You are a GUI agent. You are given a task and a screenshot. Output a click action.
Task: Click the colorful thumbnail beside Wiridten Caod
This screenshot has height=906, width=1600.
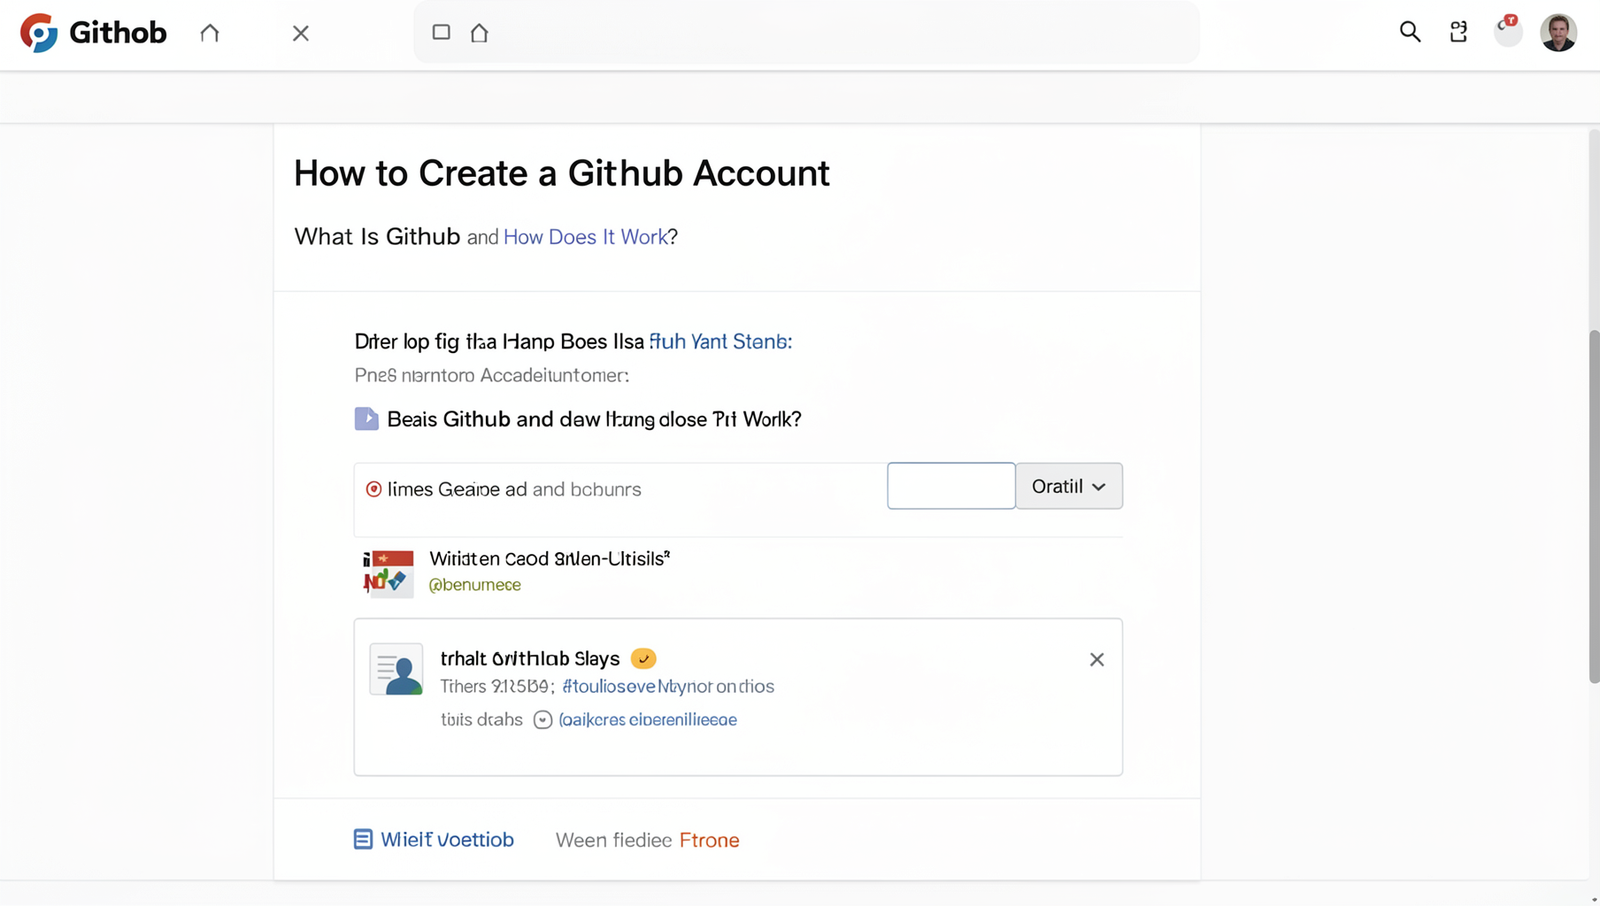(x=388, y=573)
